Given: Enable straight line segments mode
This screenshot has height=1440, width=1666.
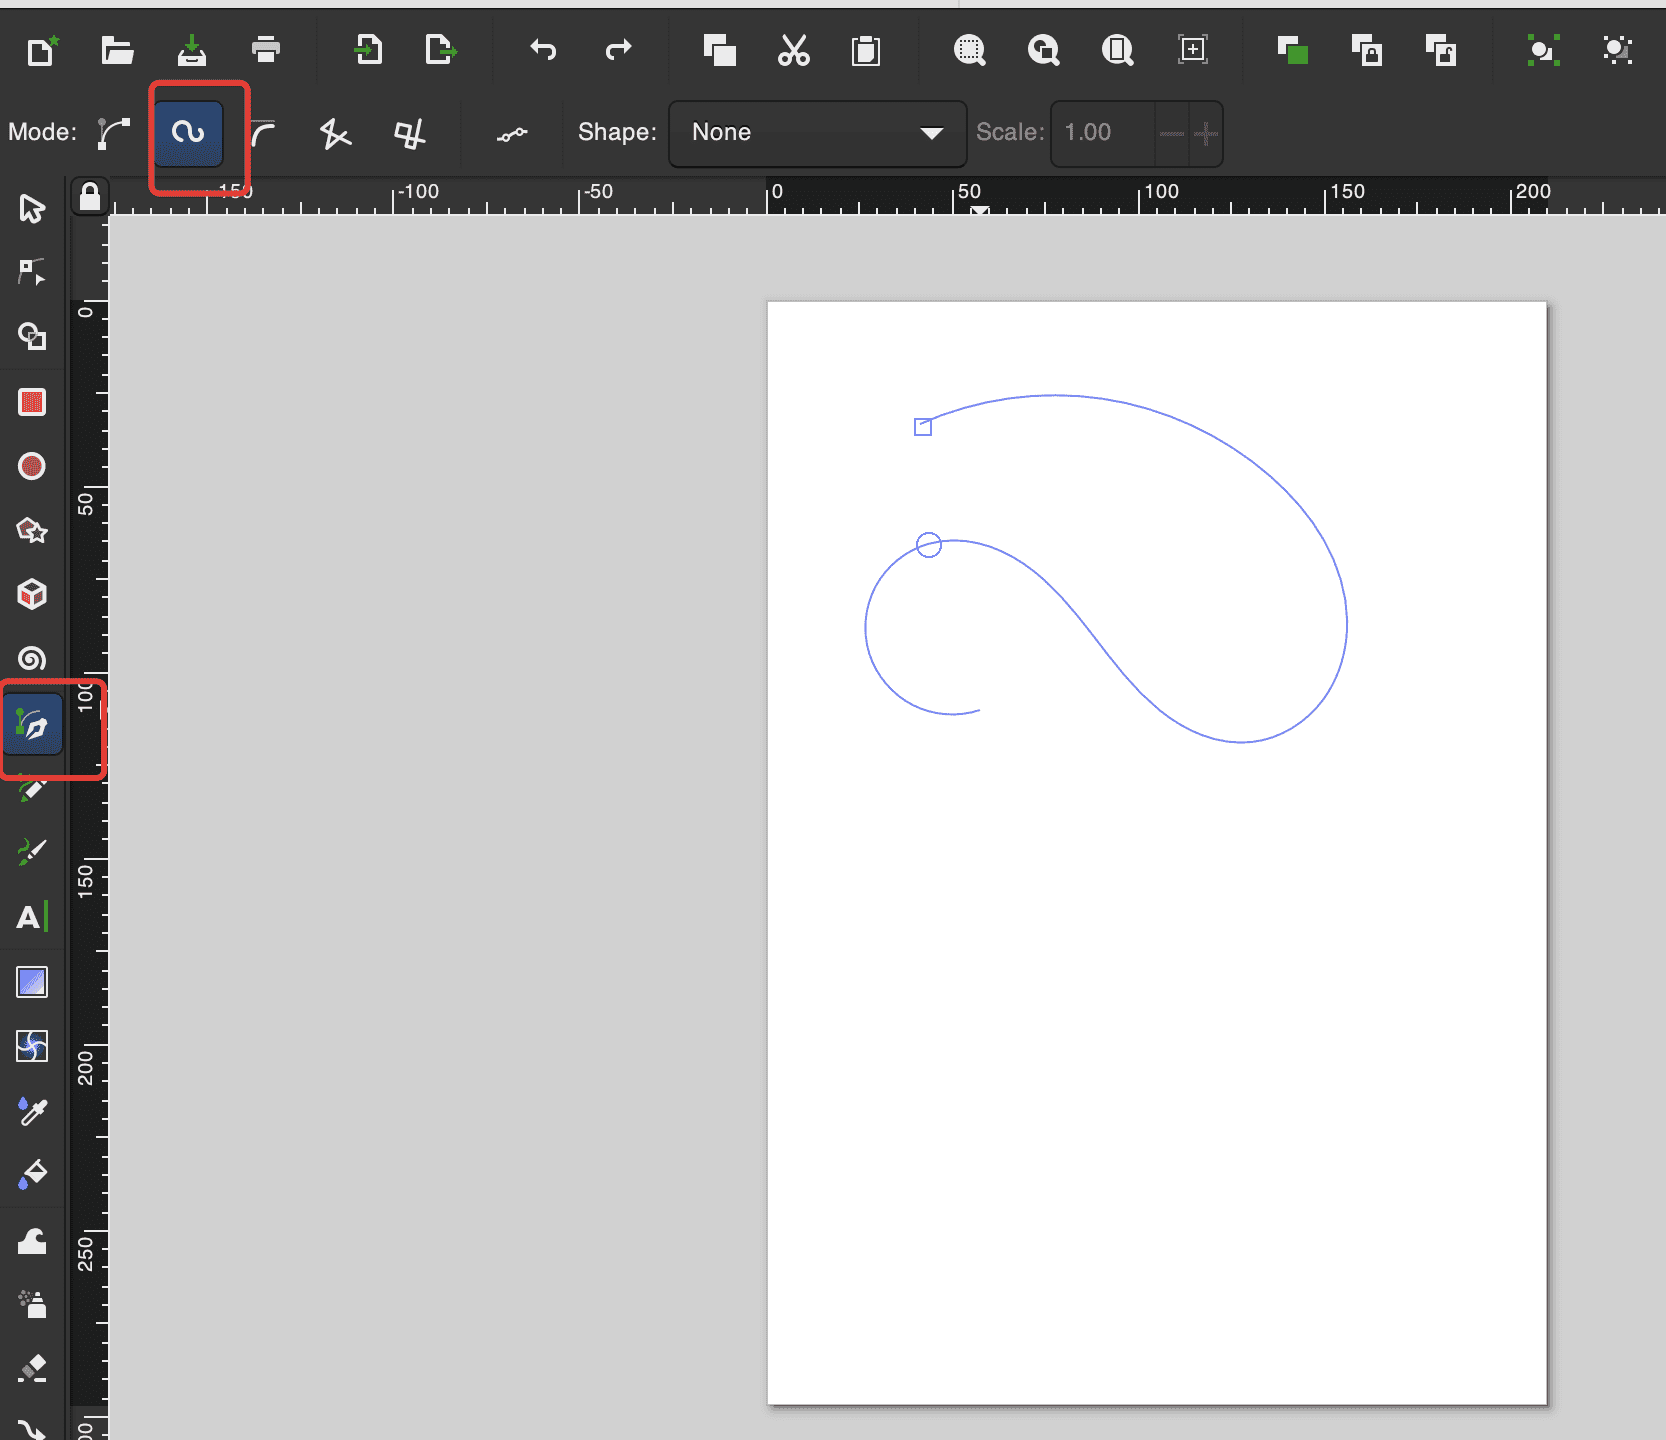Looking at the screenshot, I should tap(336, 132).
